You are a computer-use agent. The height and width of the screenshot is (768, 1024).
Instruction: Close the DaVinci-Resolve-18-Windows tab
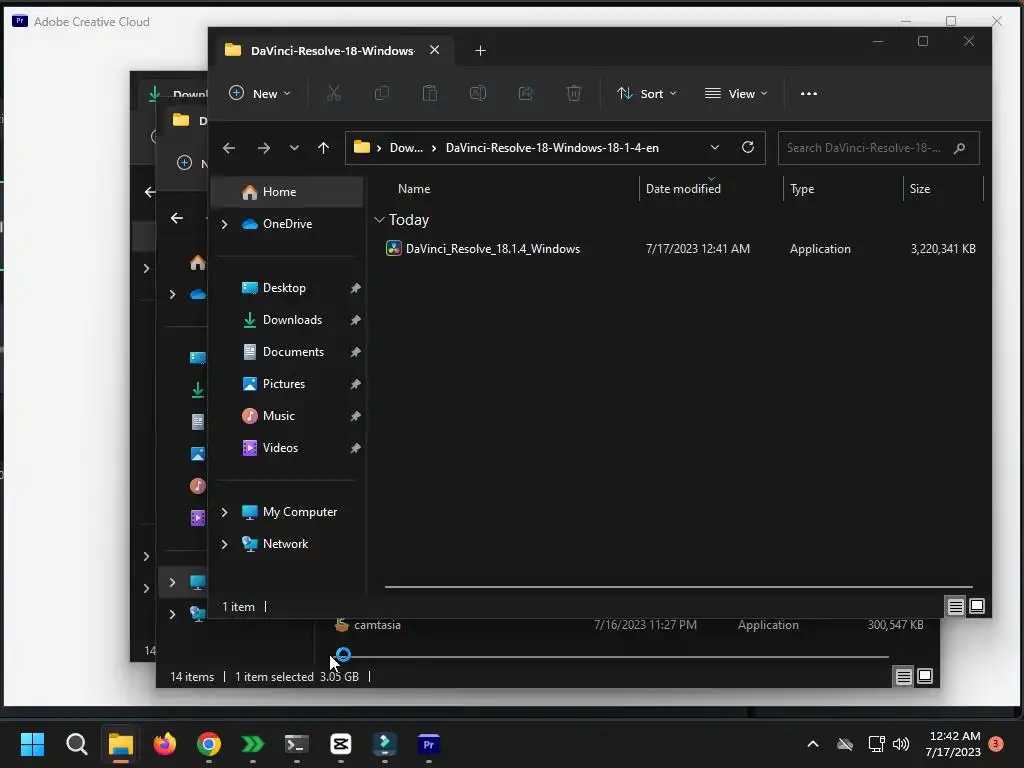pos(434,50)
